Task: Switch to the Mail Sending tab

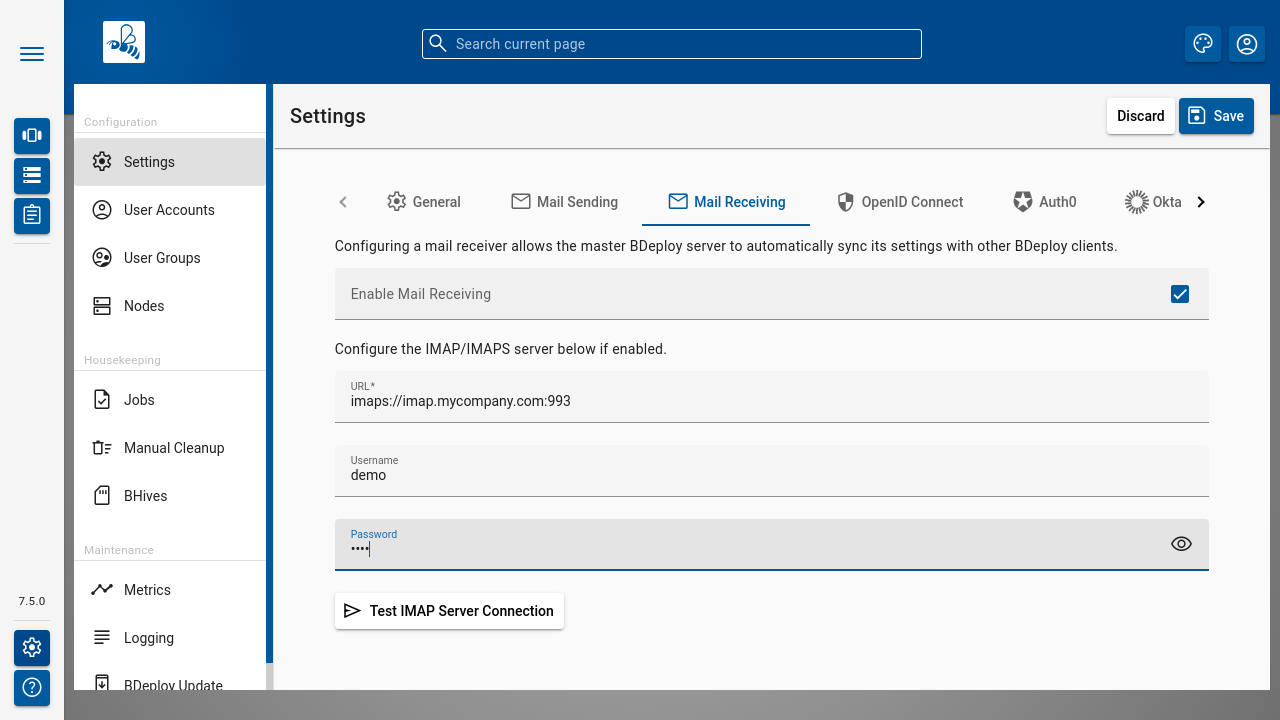Action: pos(564,202)
